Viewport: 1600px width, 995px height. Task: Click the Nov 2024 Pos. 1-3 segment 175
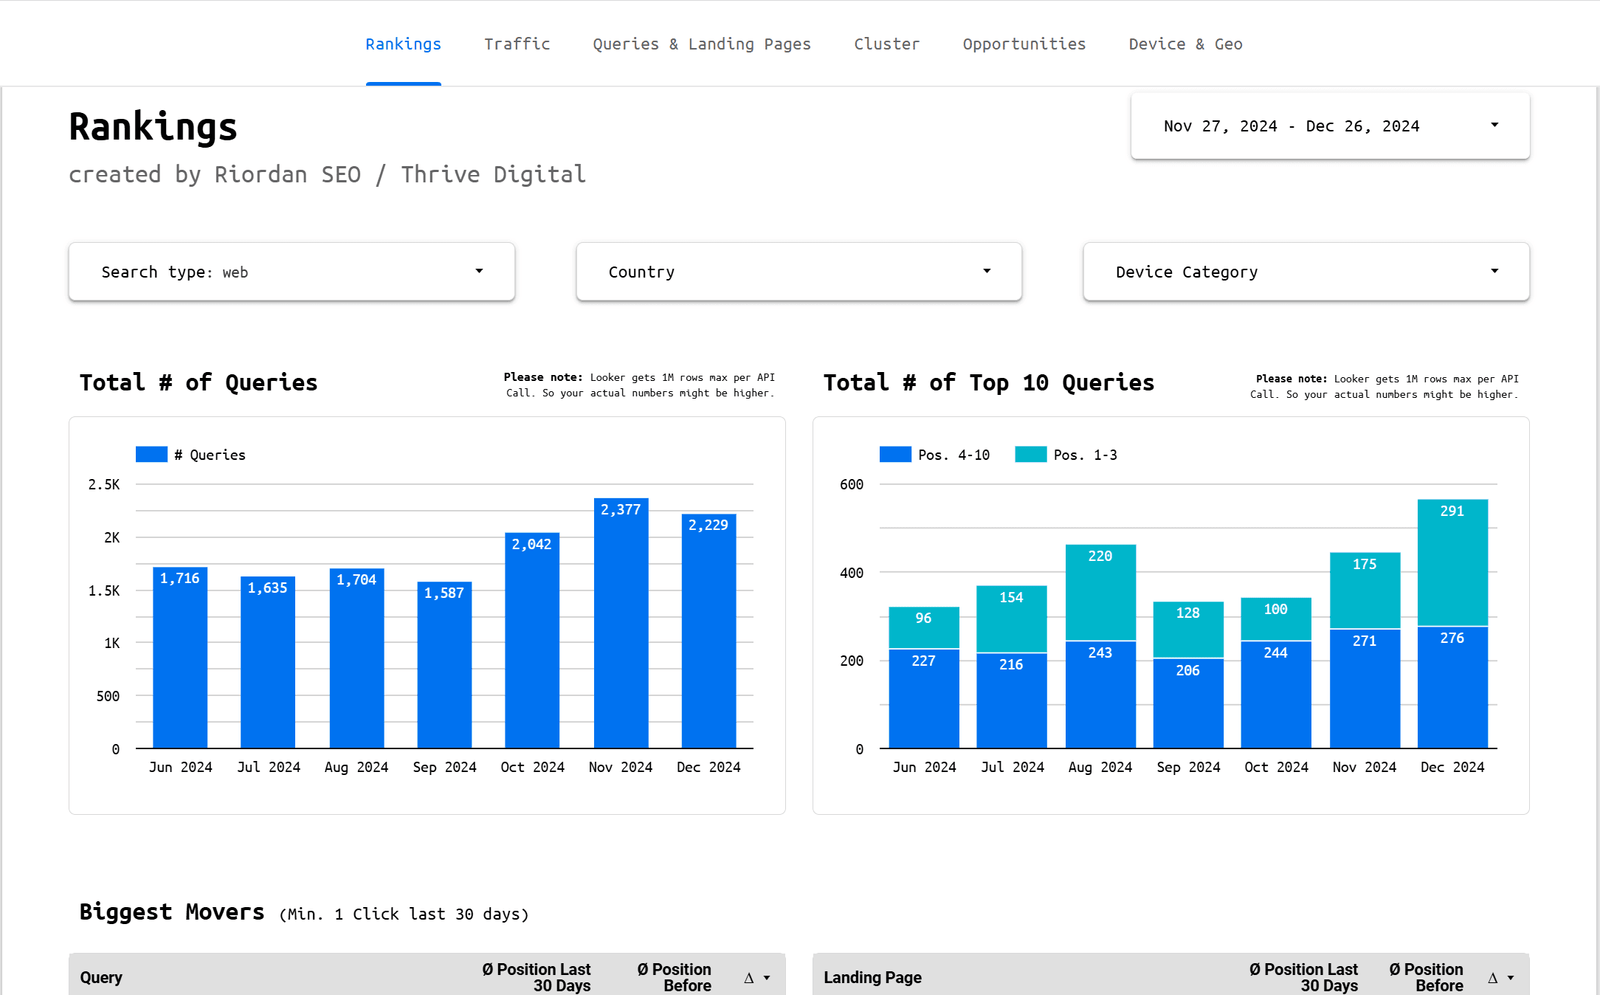[x=1365, y=591]
